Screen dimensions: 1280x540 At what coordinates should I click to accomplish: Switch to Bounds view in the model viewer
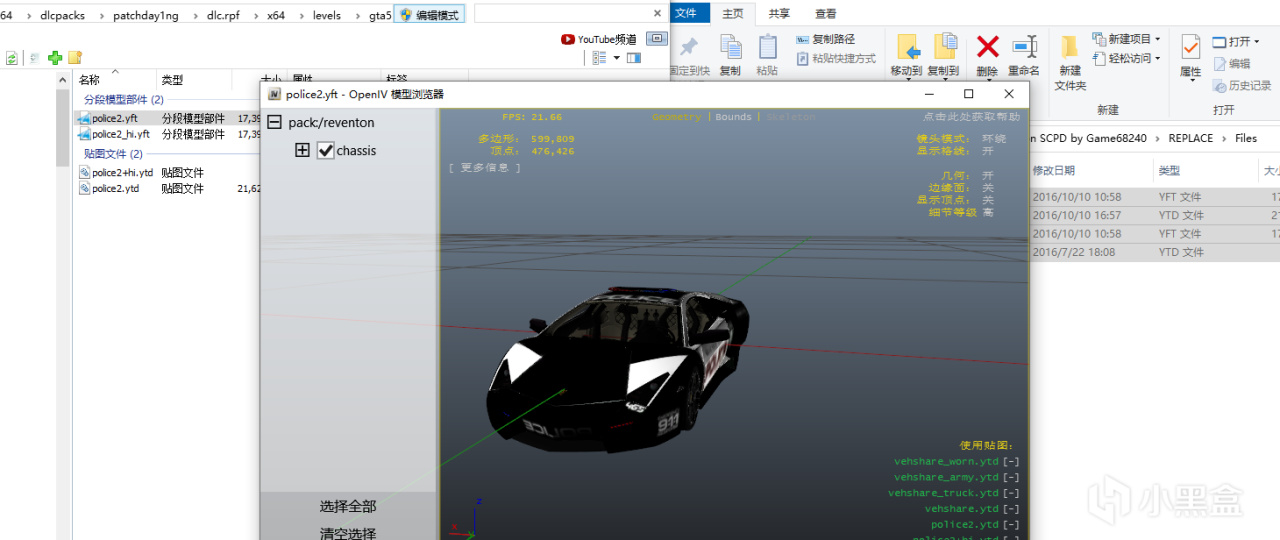[x=733, y=117]
